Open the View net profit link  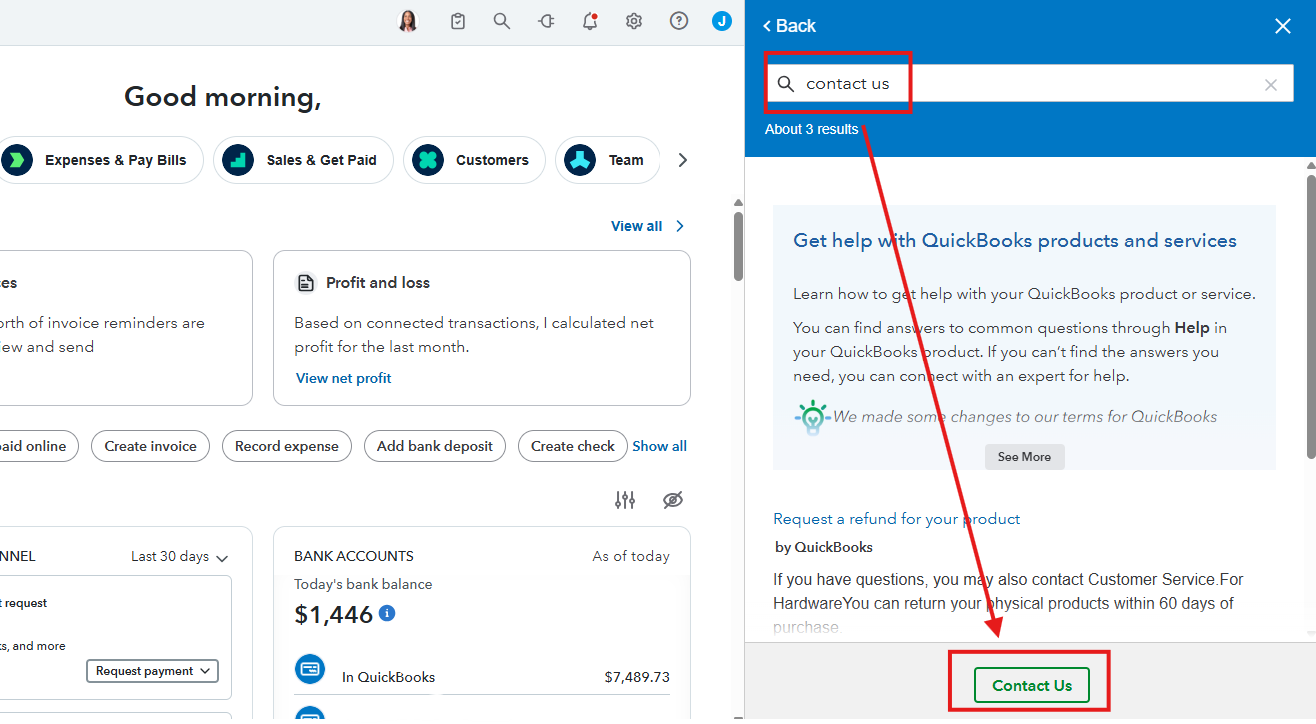pos(343,378)
